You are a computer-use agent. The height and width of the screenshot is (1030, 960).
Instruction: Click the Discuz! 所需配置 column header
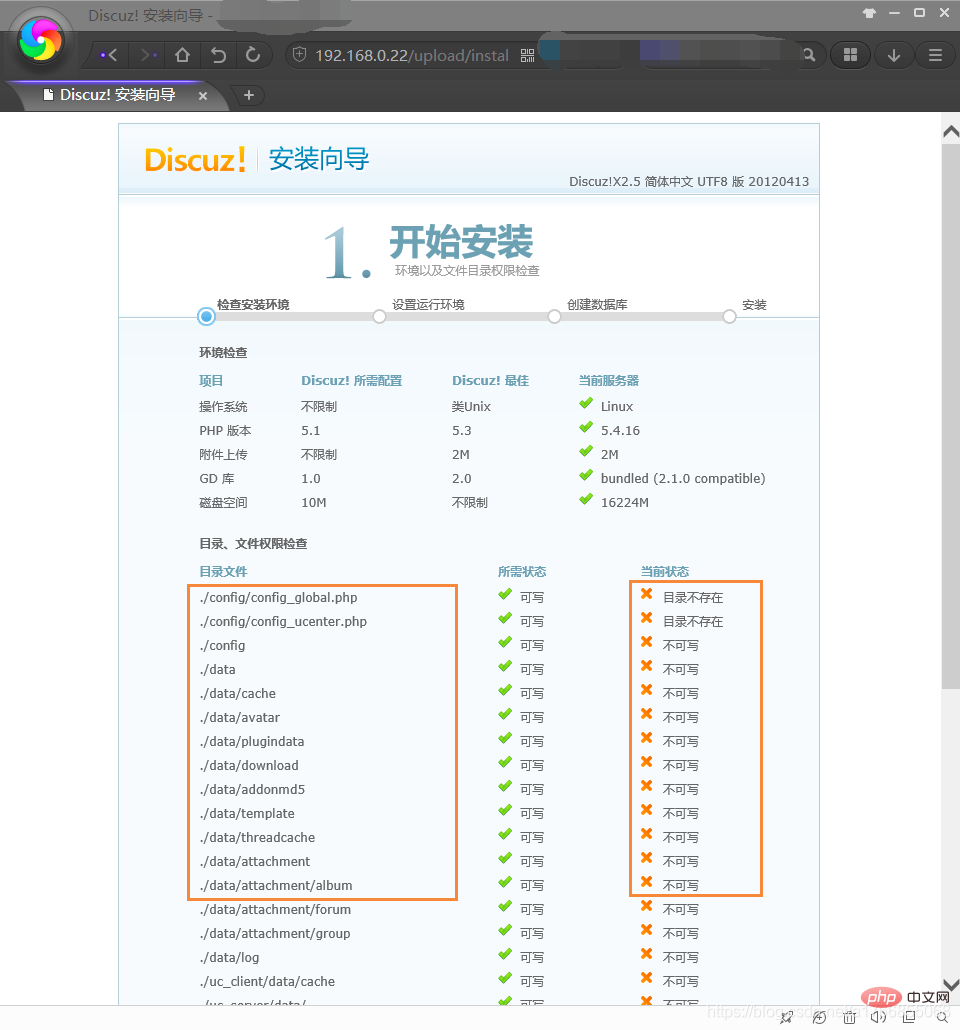tap(352, 381)
